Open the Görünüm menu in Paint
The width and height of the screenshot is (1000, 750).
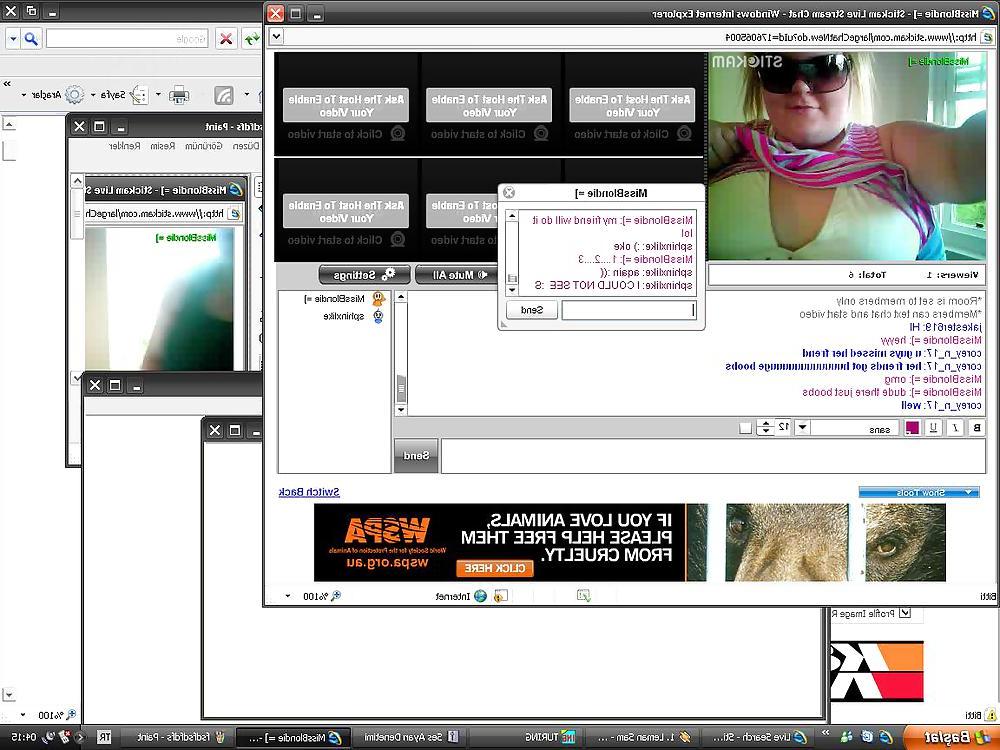coord(203,146)
